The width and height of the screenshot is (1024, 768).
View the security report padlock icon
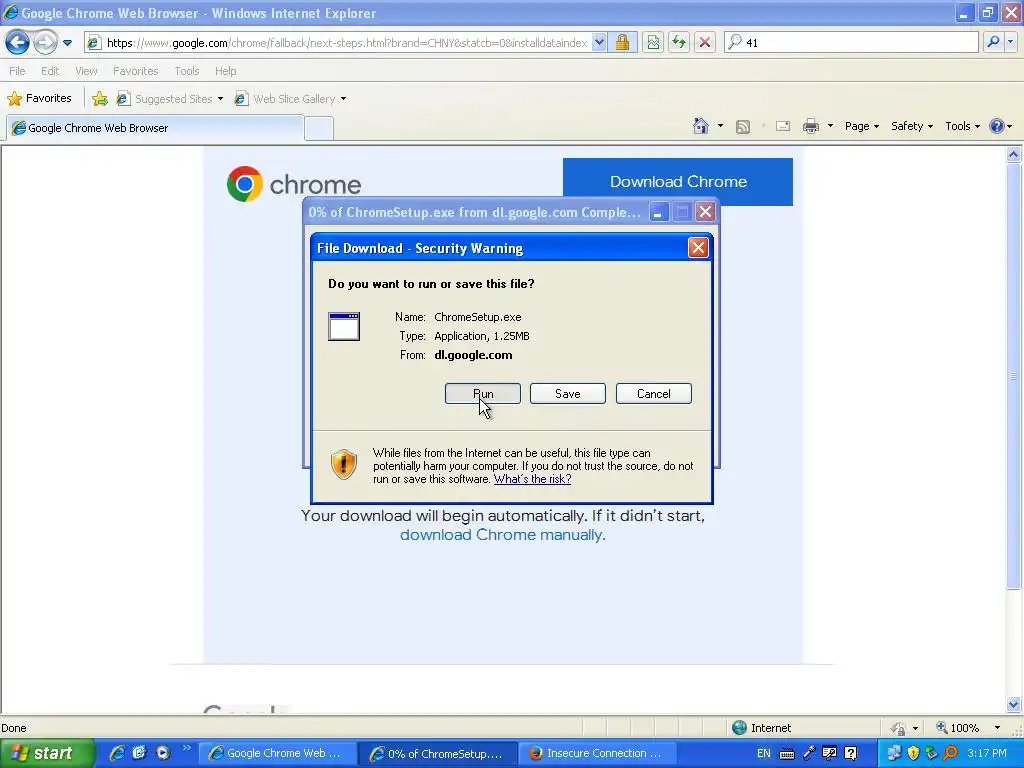point(622,43)
